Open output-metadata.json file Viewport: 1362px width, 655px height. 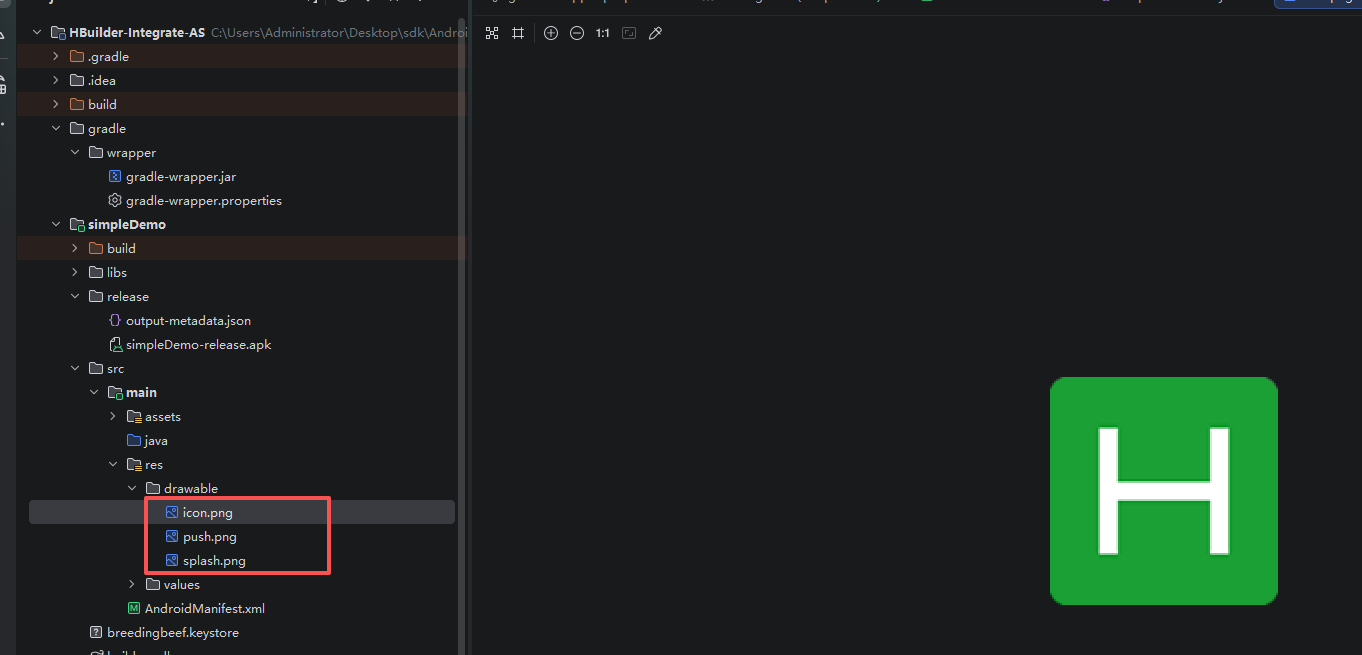tap(188, 321)
